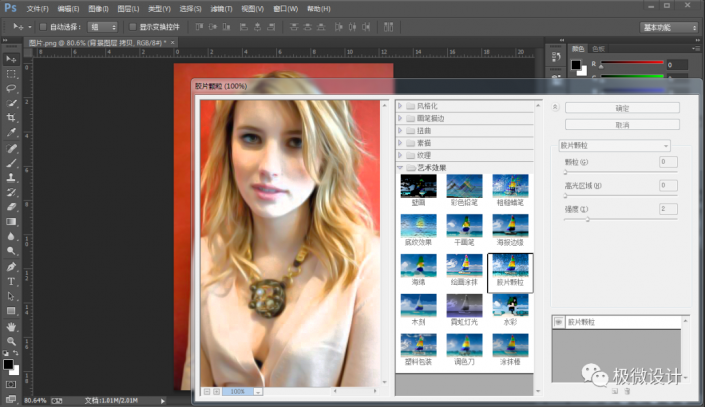Toggle the 显示变换控件 checkbox
Image resolution: width=705 pixels, height=407 pixels.
131,27
